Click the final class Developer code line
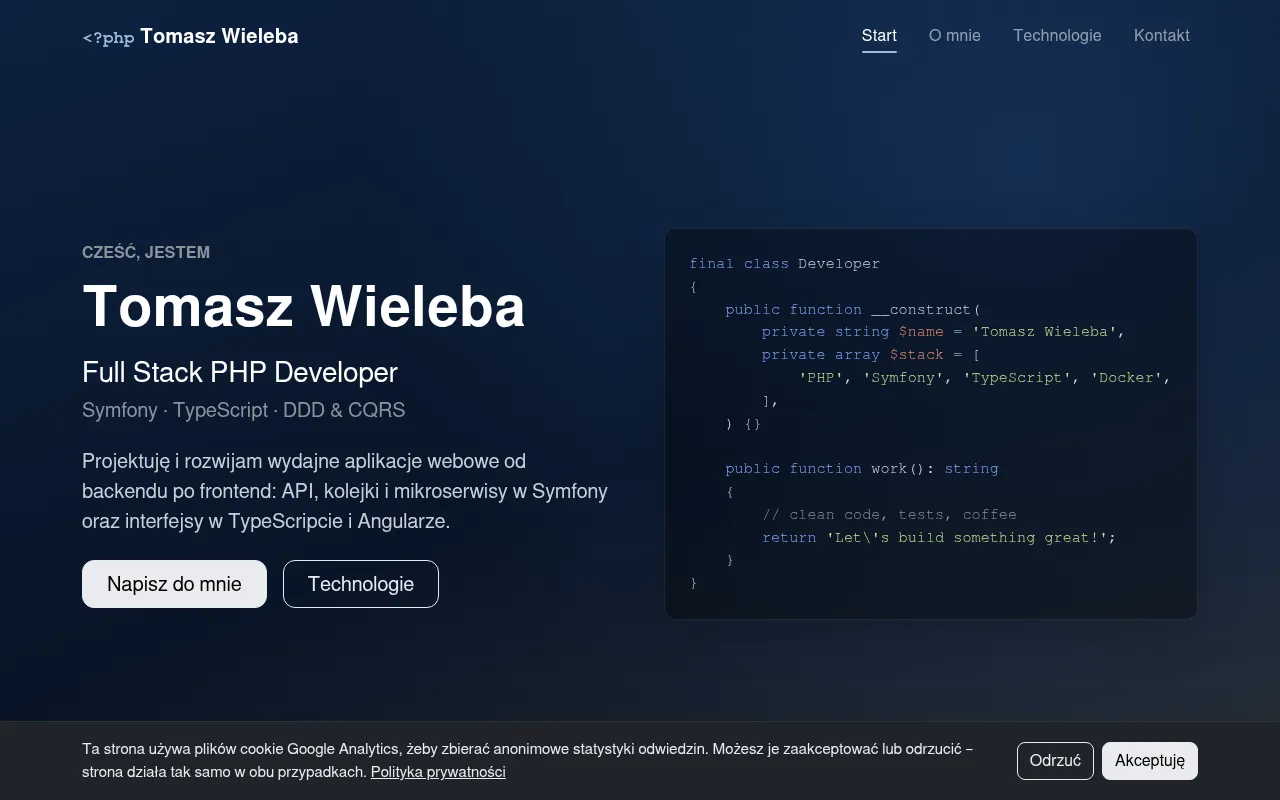 785,264
